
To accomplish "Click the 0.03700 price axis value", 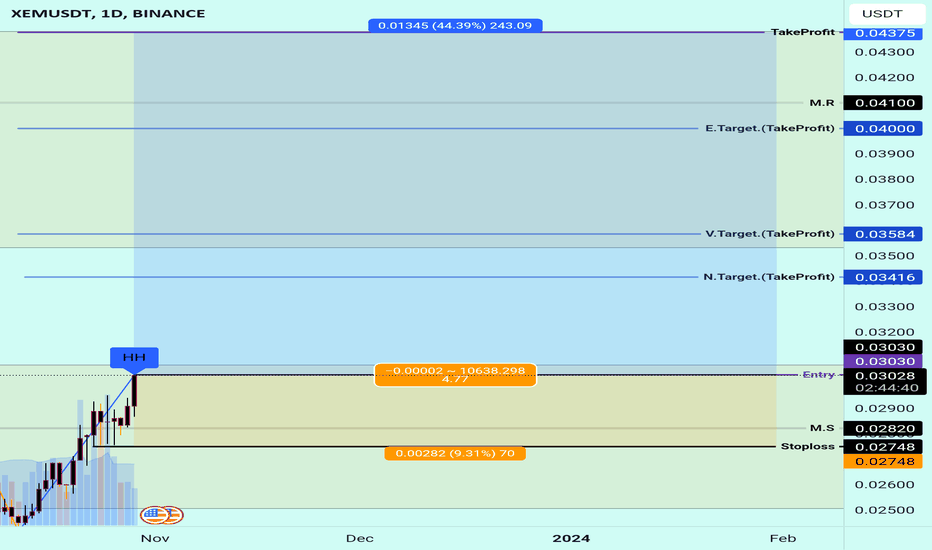I will tap(884, 205).
